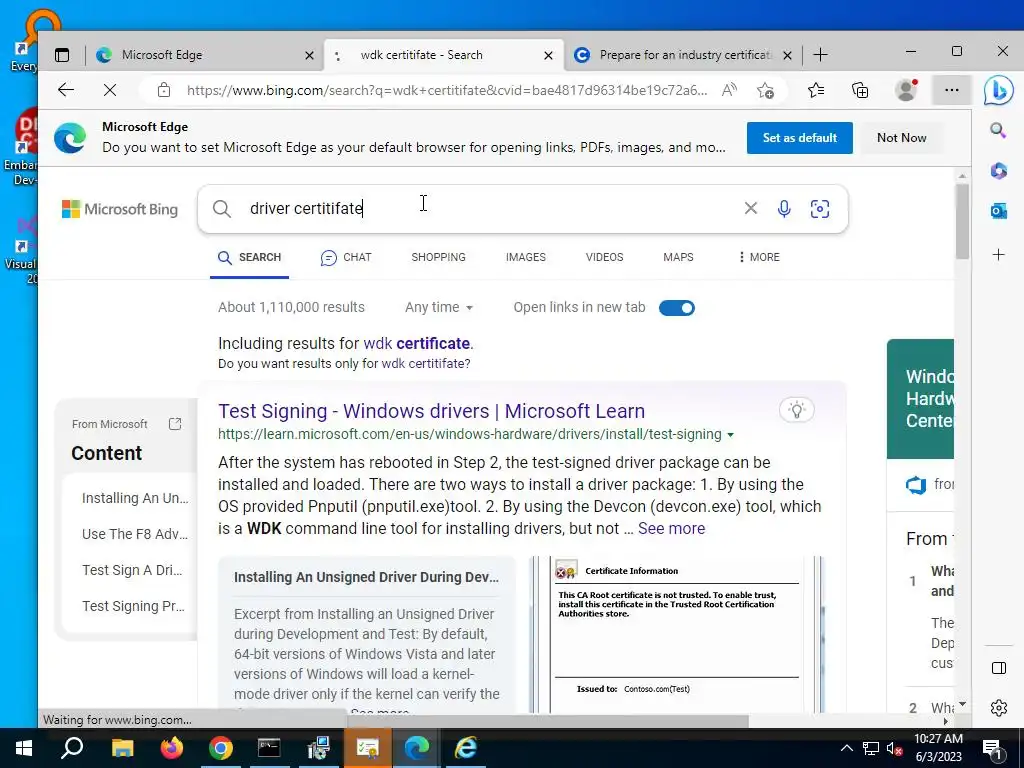Open sidebar search icon
The image size is (1024, 768).
[x=998, y=130]
